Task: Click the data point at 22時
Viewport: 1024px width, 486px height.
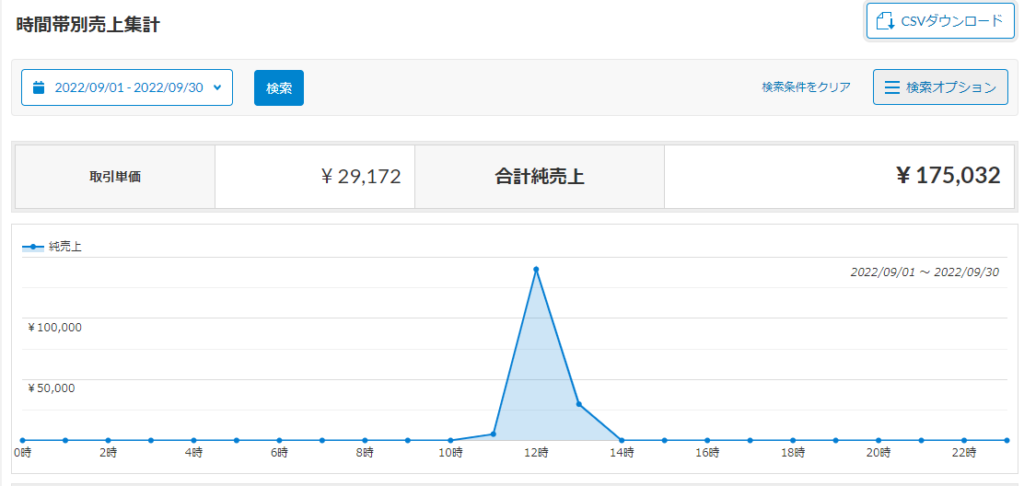Action: tap(965, 440)
